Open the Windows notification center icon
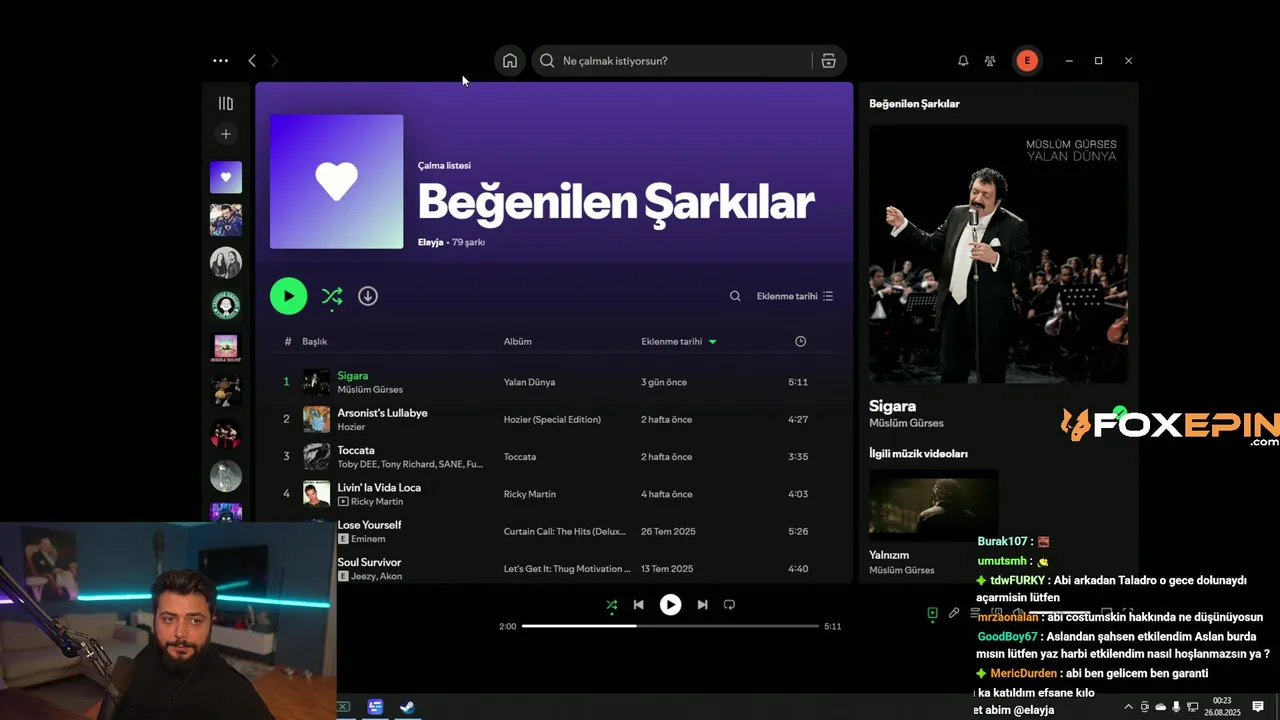Image resolution: width=1280 pixels, height=720 pixels. pos(1258,707)
